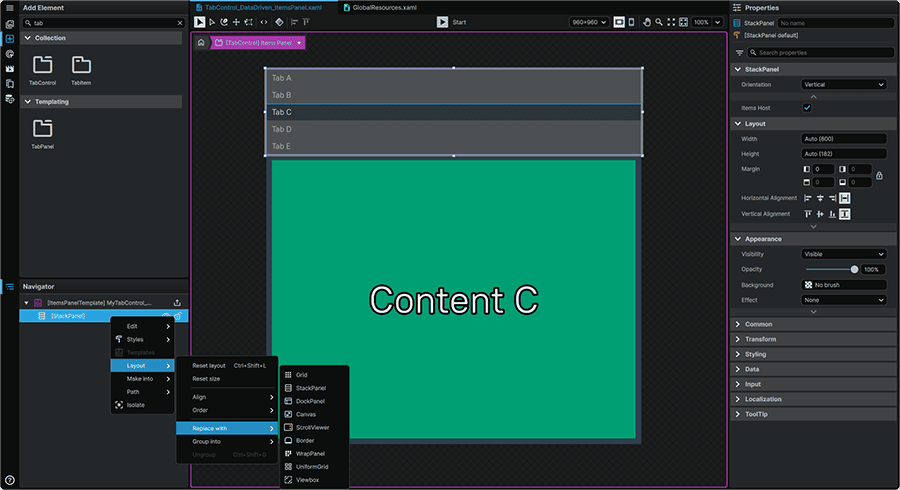Set vertical alignment to center

pyautogui.click(x=820, y=214)
